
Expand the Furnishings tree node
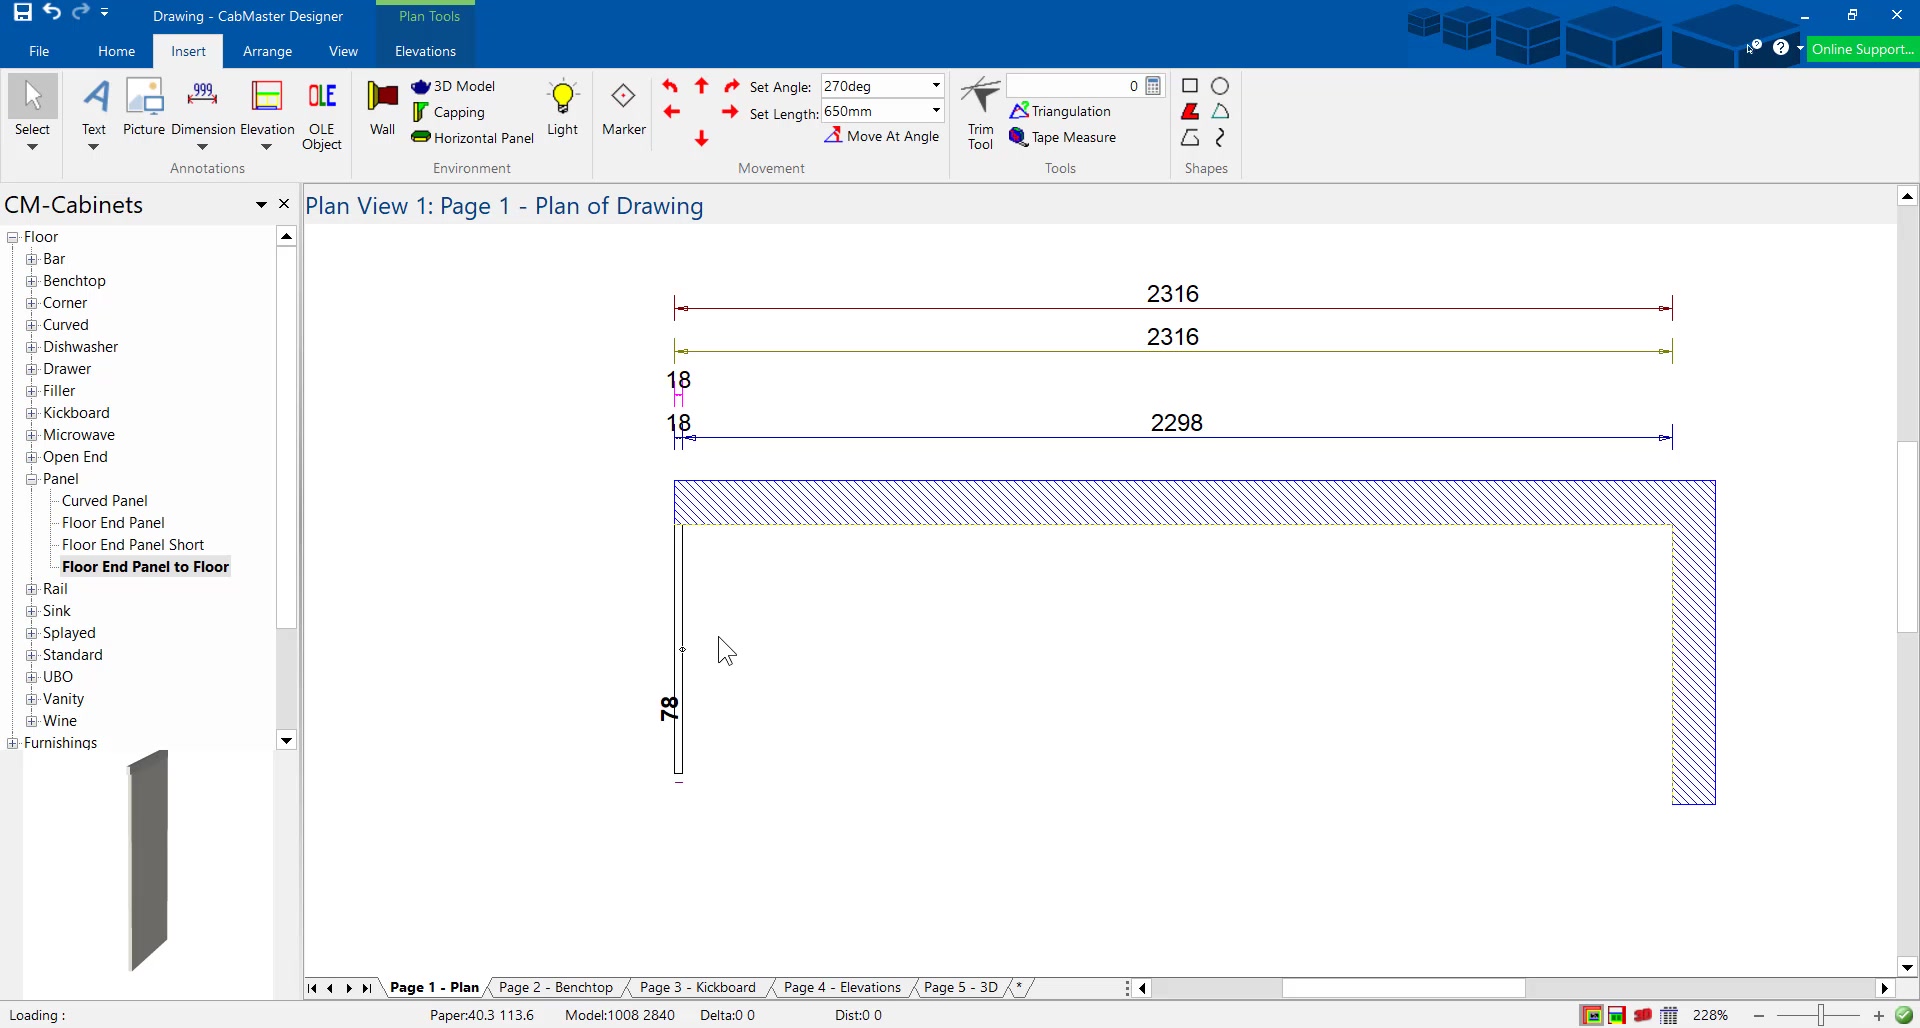coord(12,743)
